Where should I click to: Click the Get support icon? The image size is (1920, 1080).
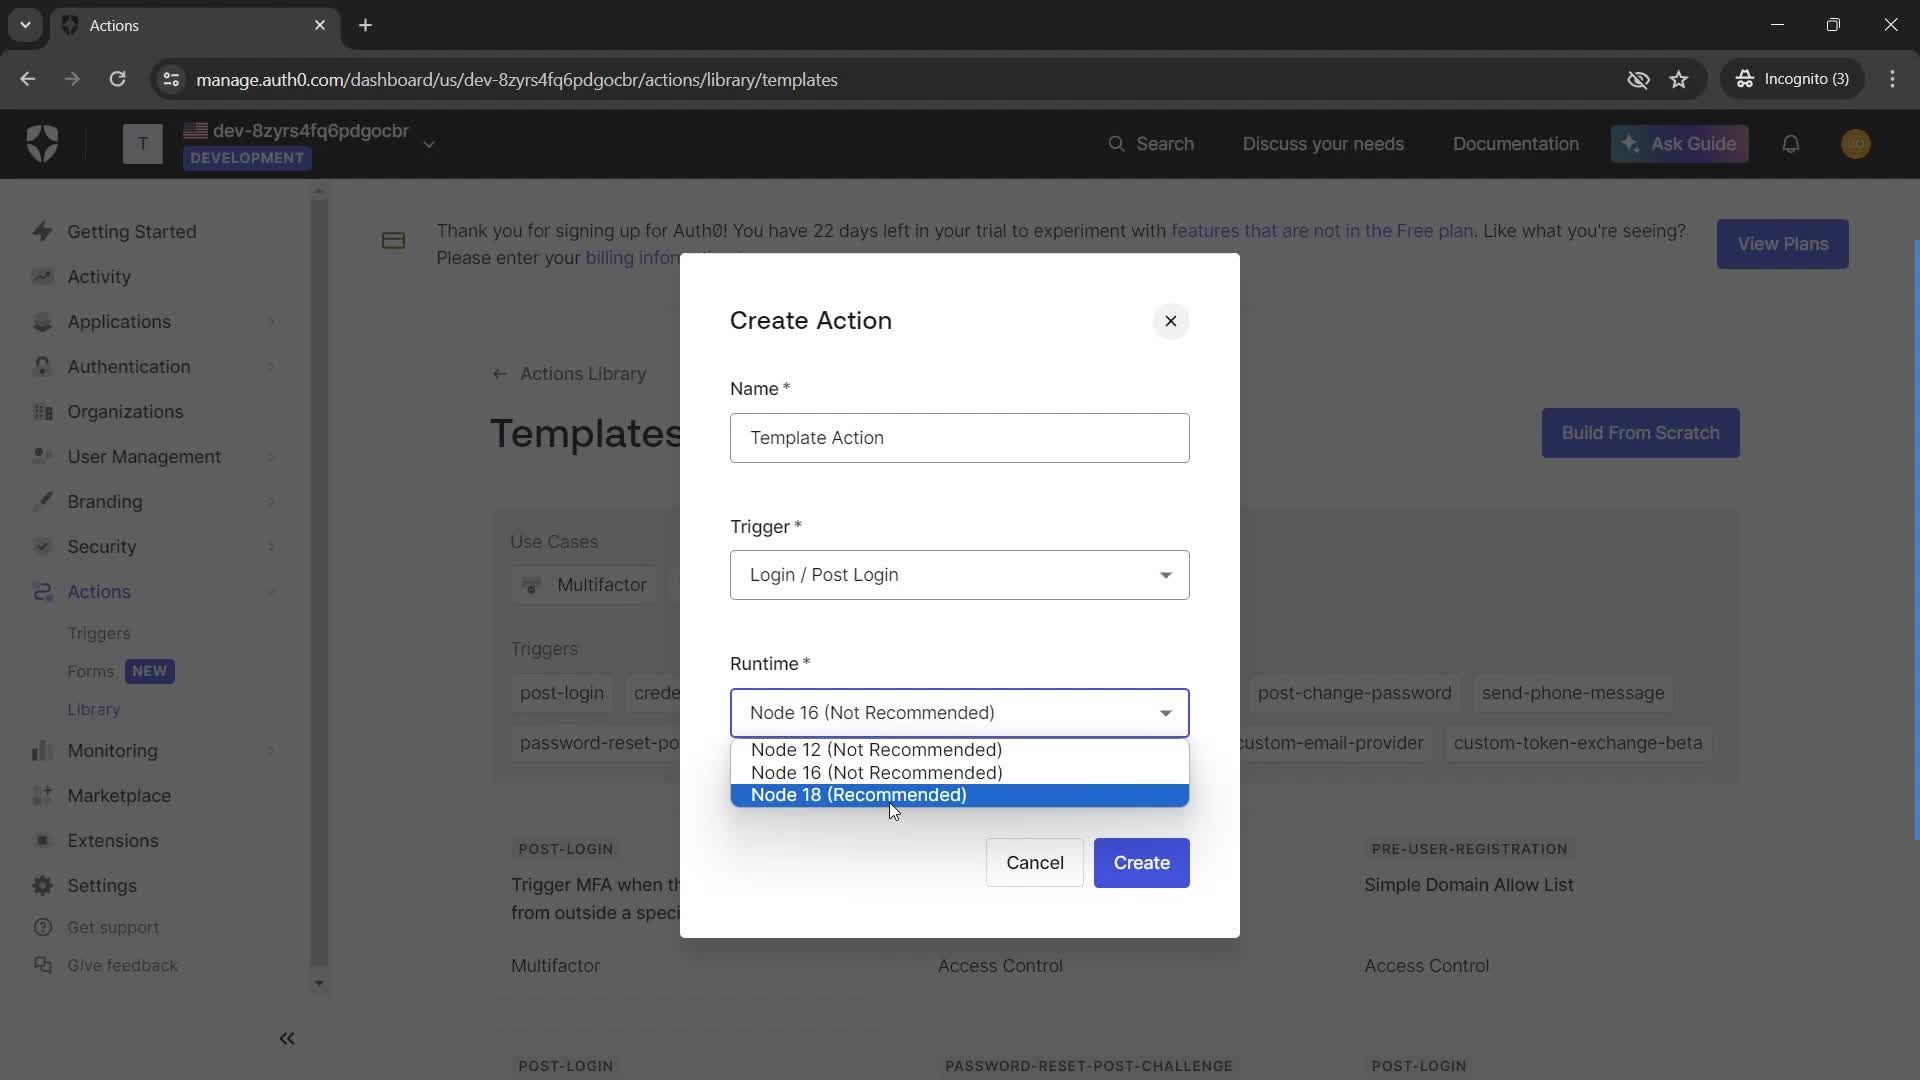42,928
